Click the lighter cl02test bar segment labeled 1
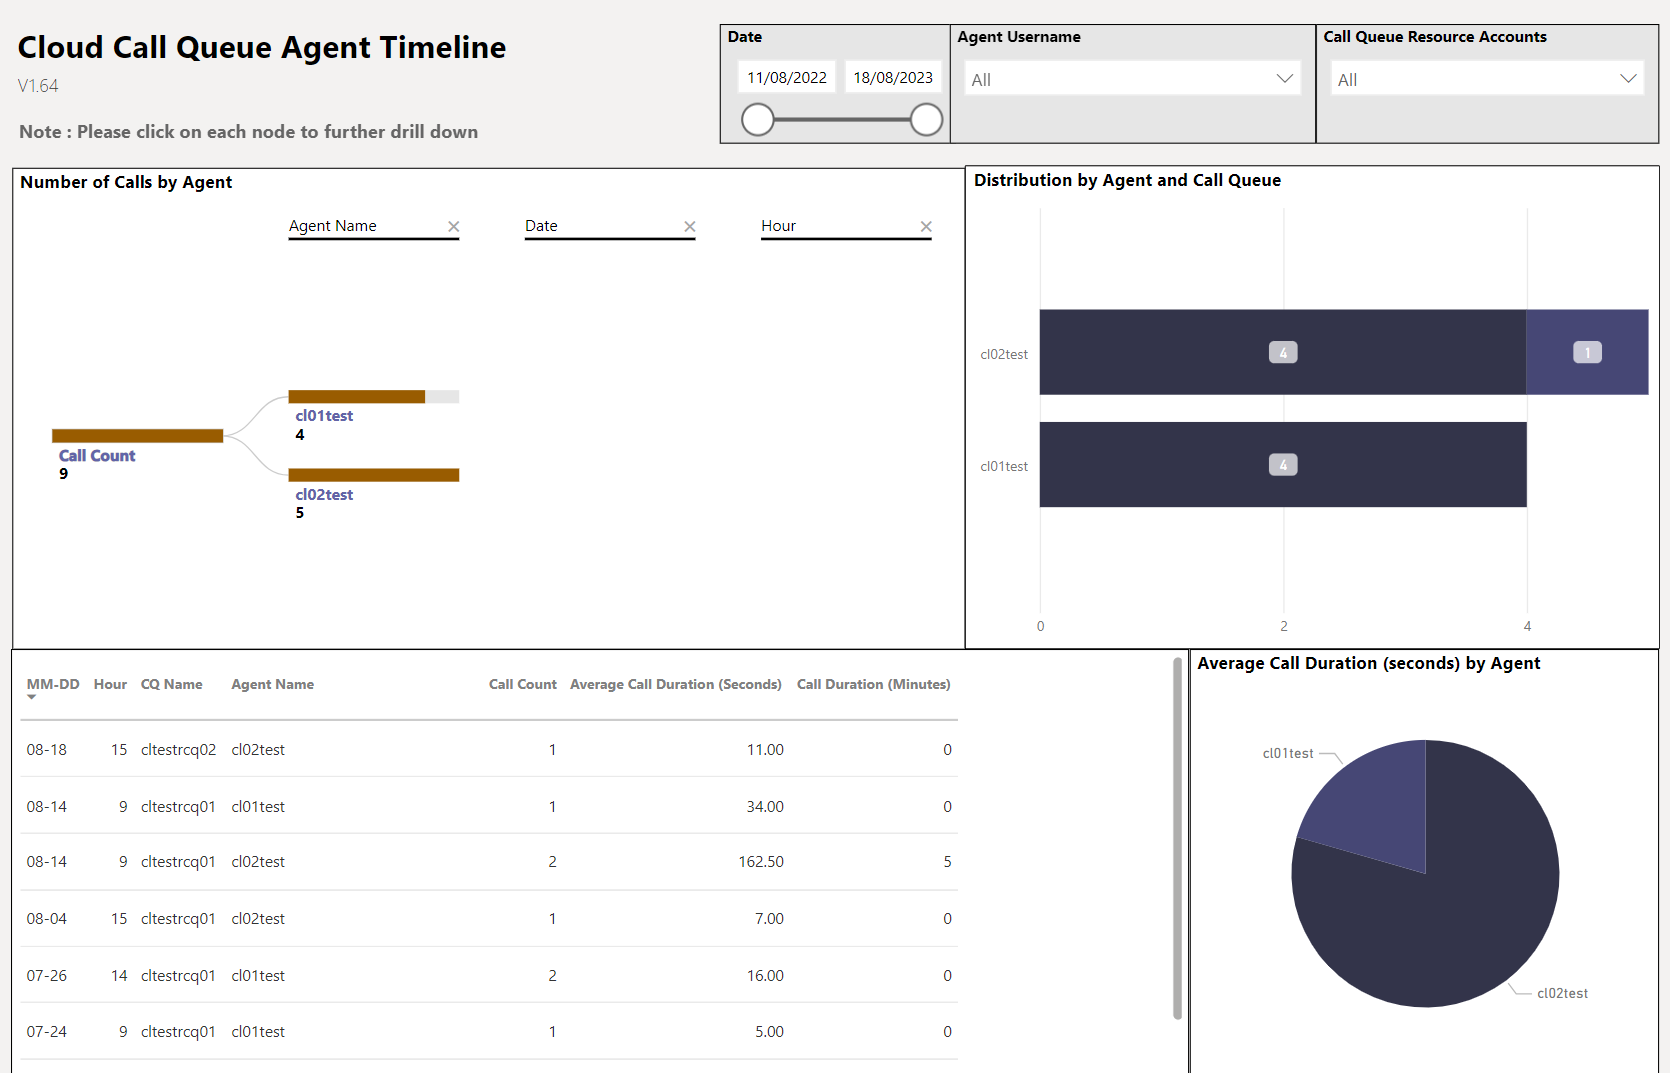The width and height of the screenshot is (1670, 1073). (x=1587, y=352)
